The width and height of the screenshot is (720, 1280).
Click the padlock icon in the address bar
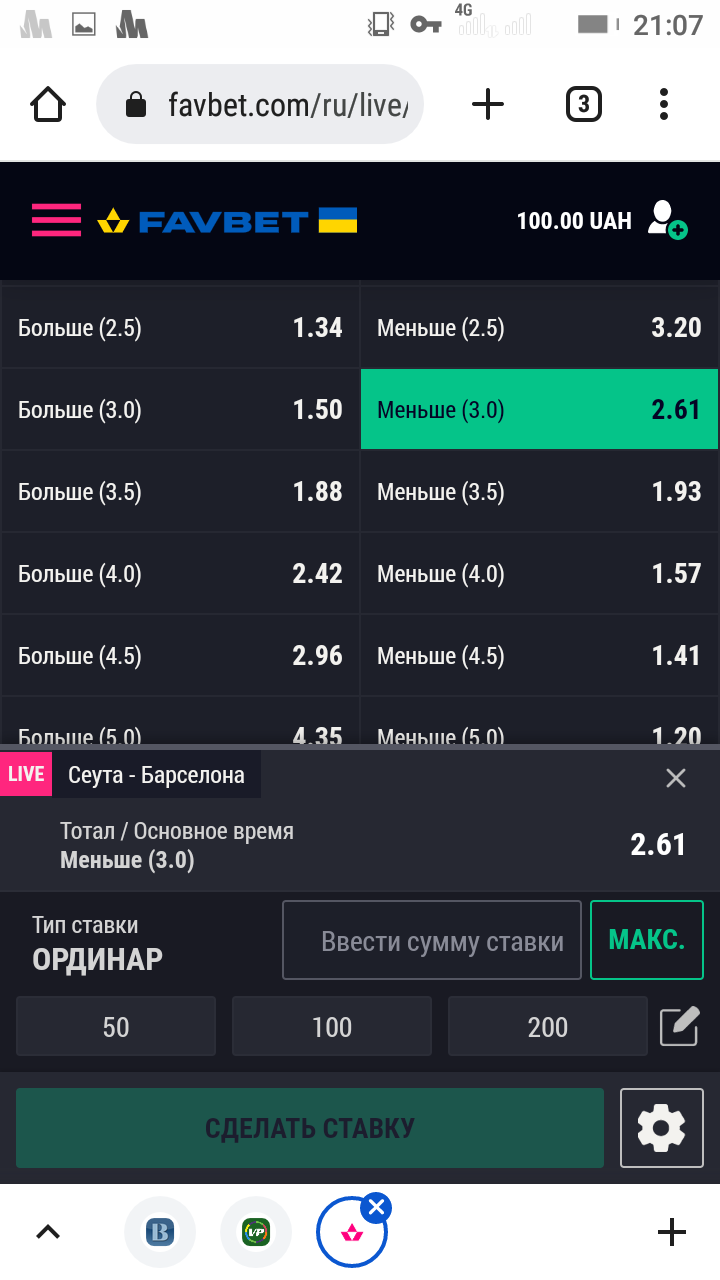coord(135,103)
